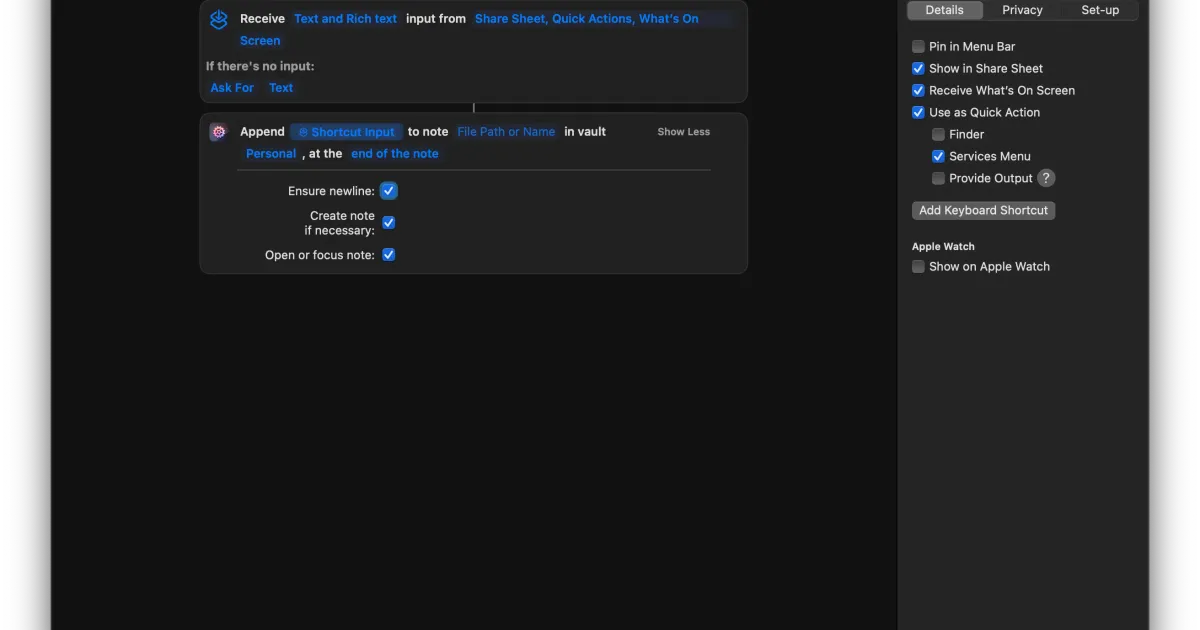Disable Receive What's On Screen

click(918, 91)
